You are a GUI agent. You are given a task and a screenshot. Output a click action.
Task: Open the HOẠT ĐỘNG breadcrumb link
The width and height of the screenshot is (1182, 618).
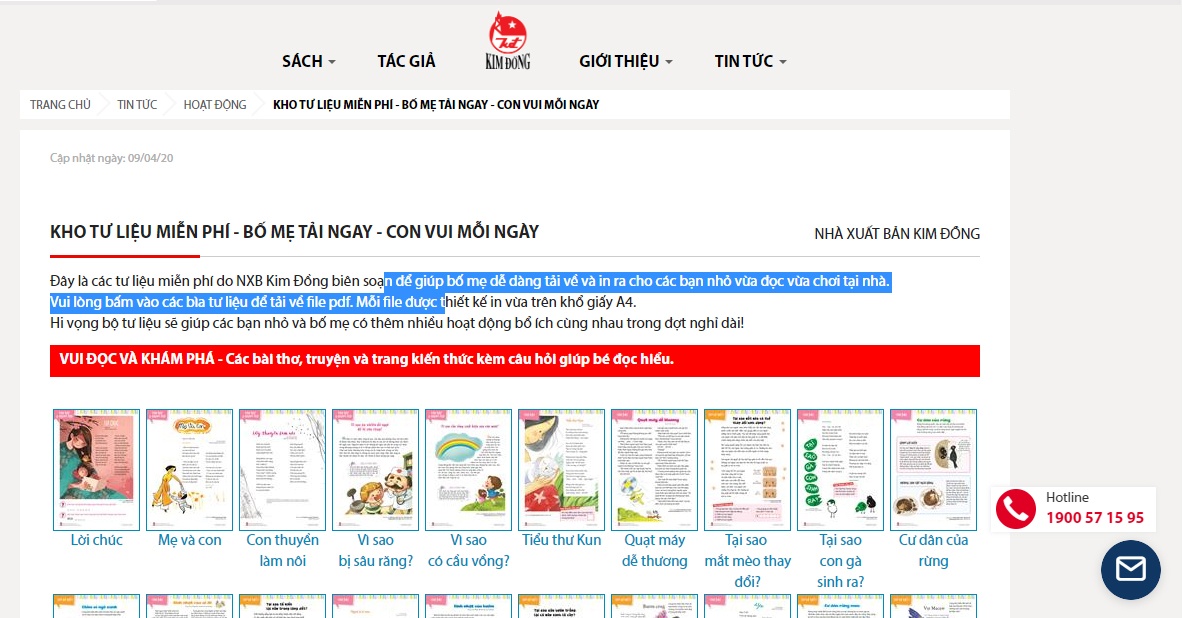(x=215, y=105)
